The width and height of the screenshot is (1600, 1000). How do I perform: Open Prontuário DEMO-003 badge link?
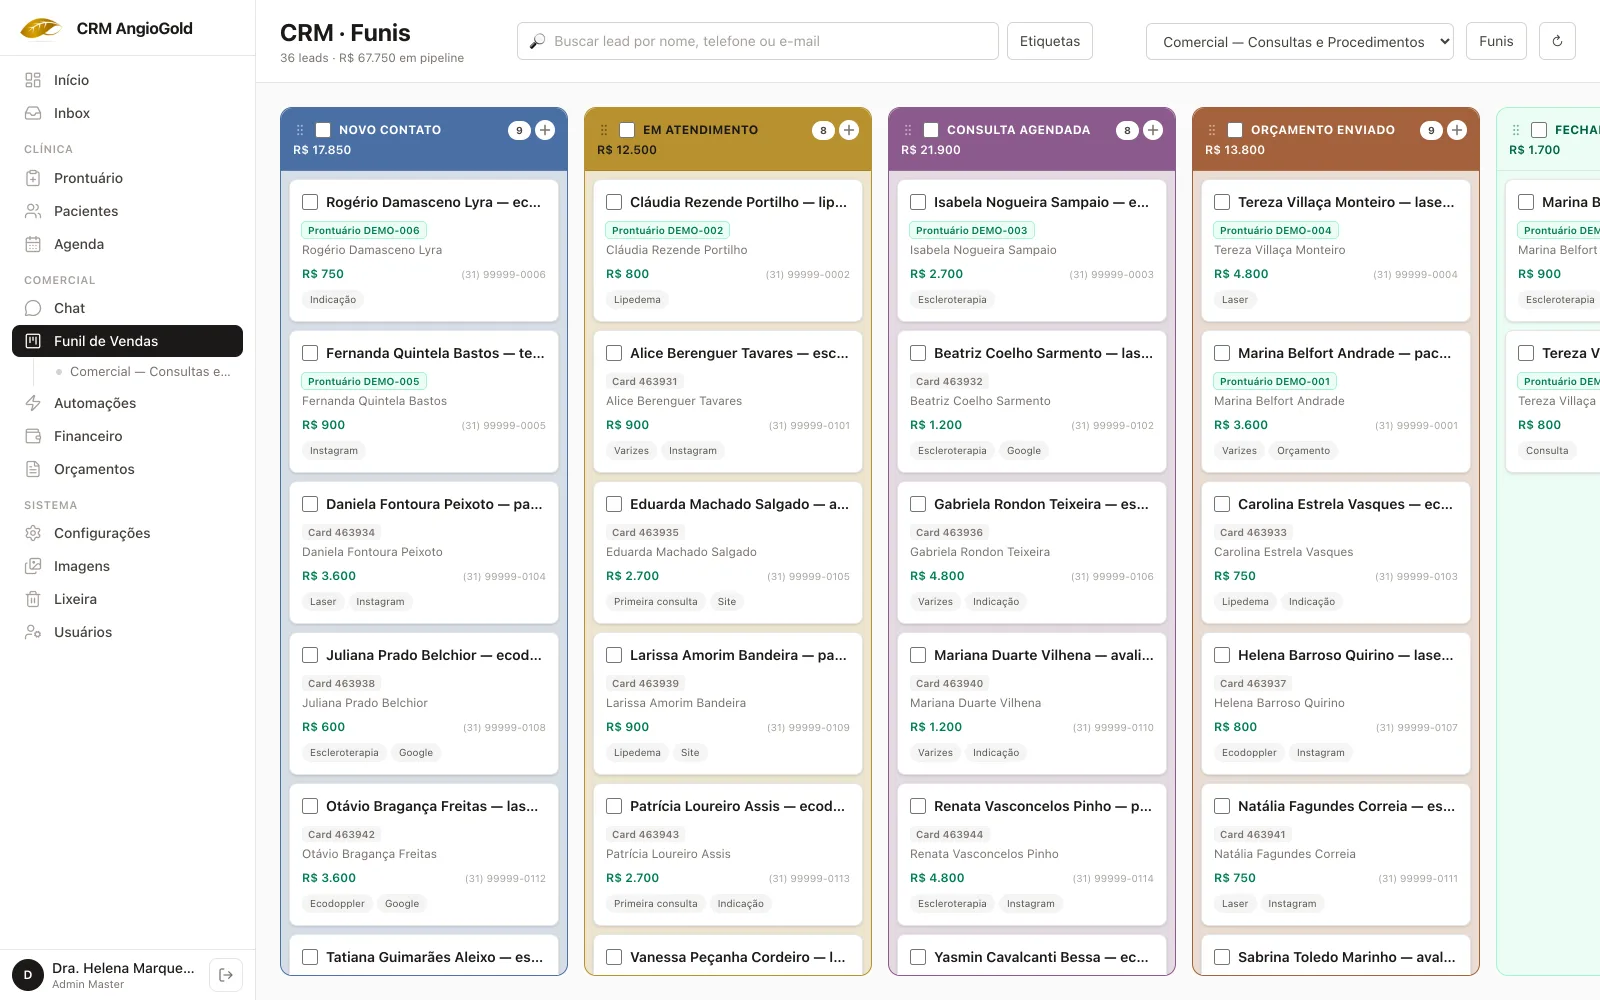pos(972,230)
